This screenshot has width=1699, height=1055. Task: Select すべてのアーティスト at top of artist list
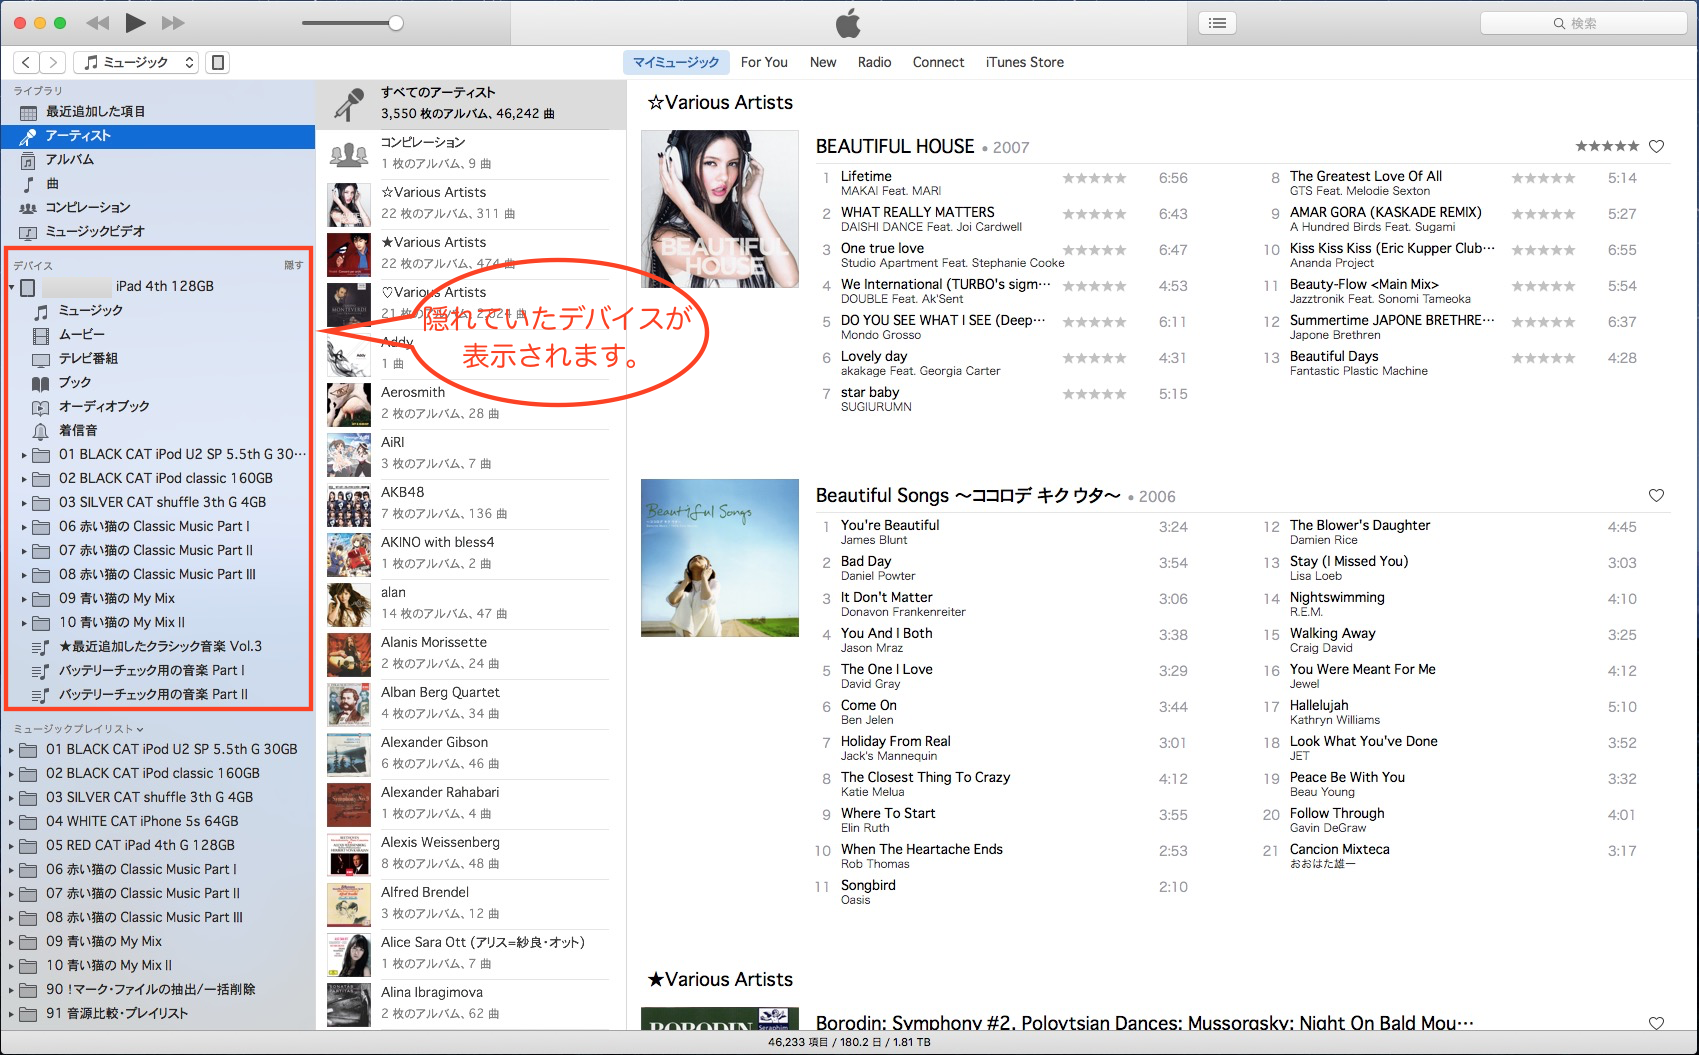click(471, 104)
